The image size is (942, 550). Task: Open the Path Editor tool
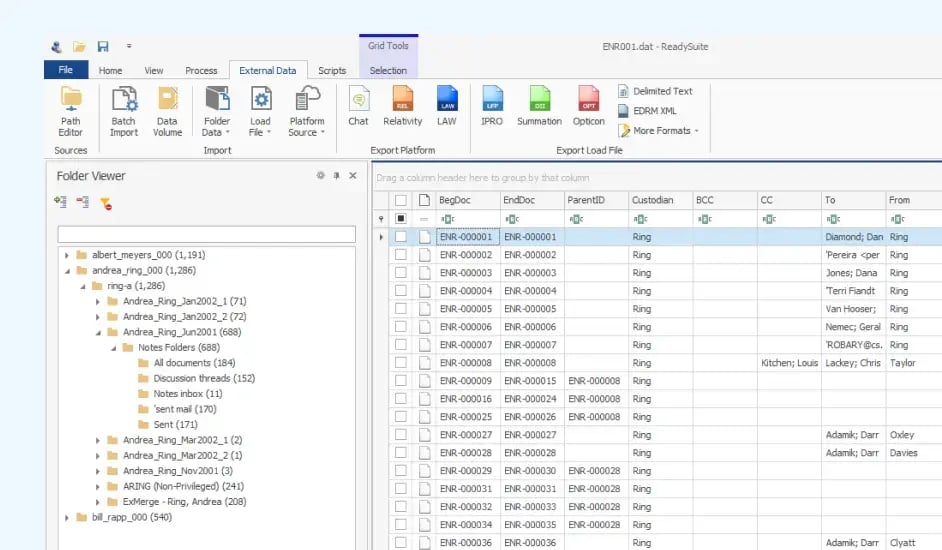pos(70,110)
